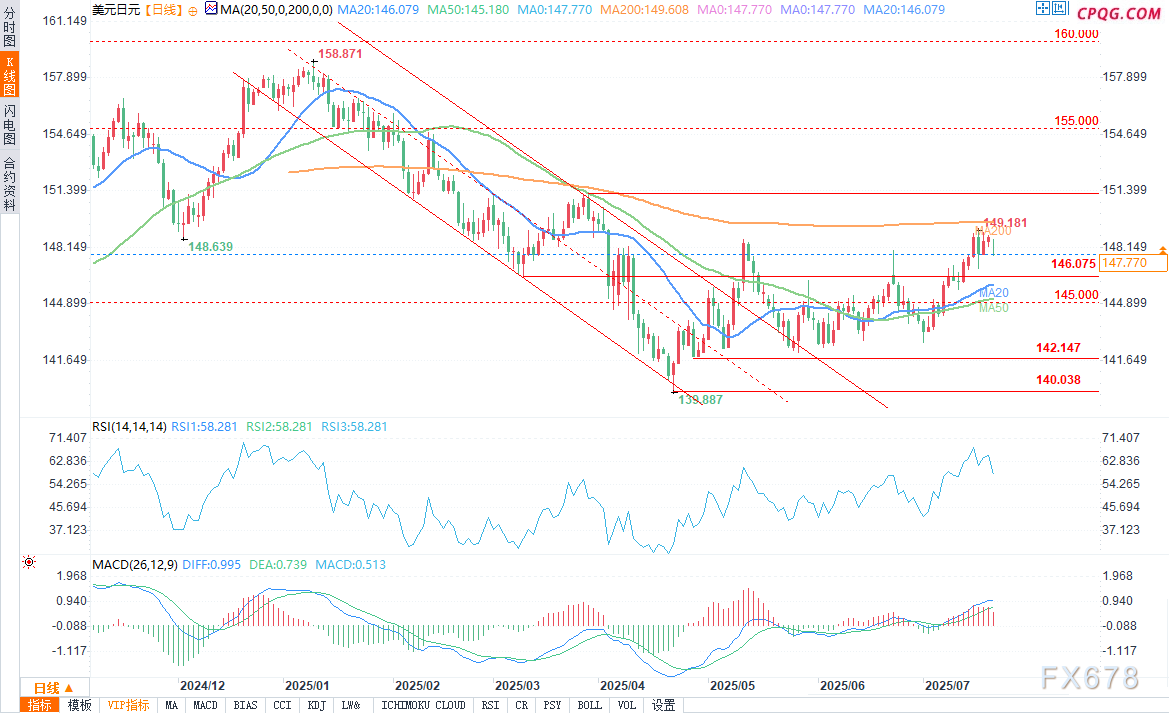Viewport: 1169px width, 713px height.
Task: Click the orange circle-plus icon beside 日线
Action: coord(193,9)
